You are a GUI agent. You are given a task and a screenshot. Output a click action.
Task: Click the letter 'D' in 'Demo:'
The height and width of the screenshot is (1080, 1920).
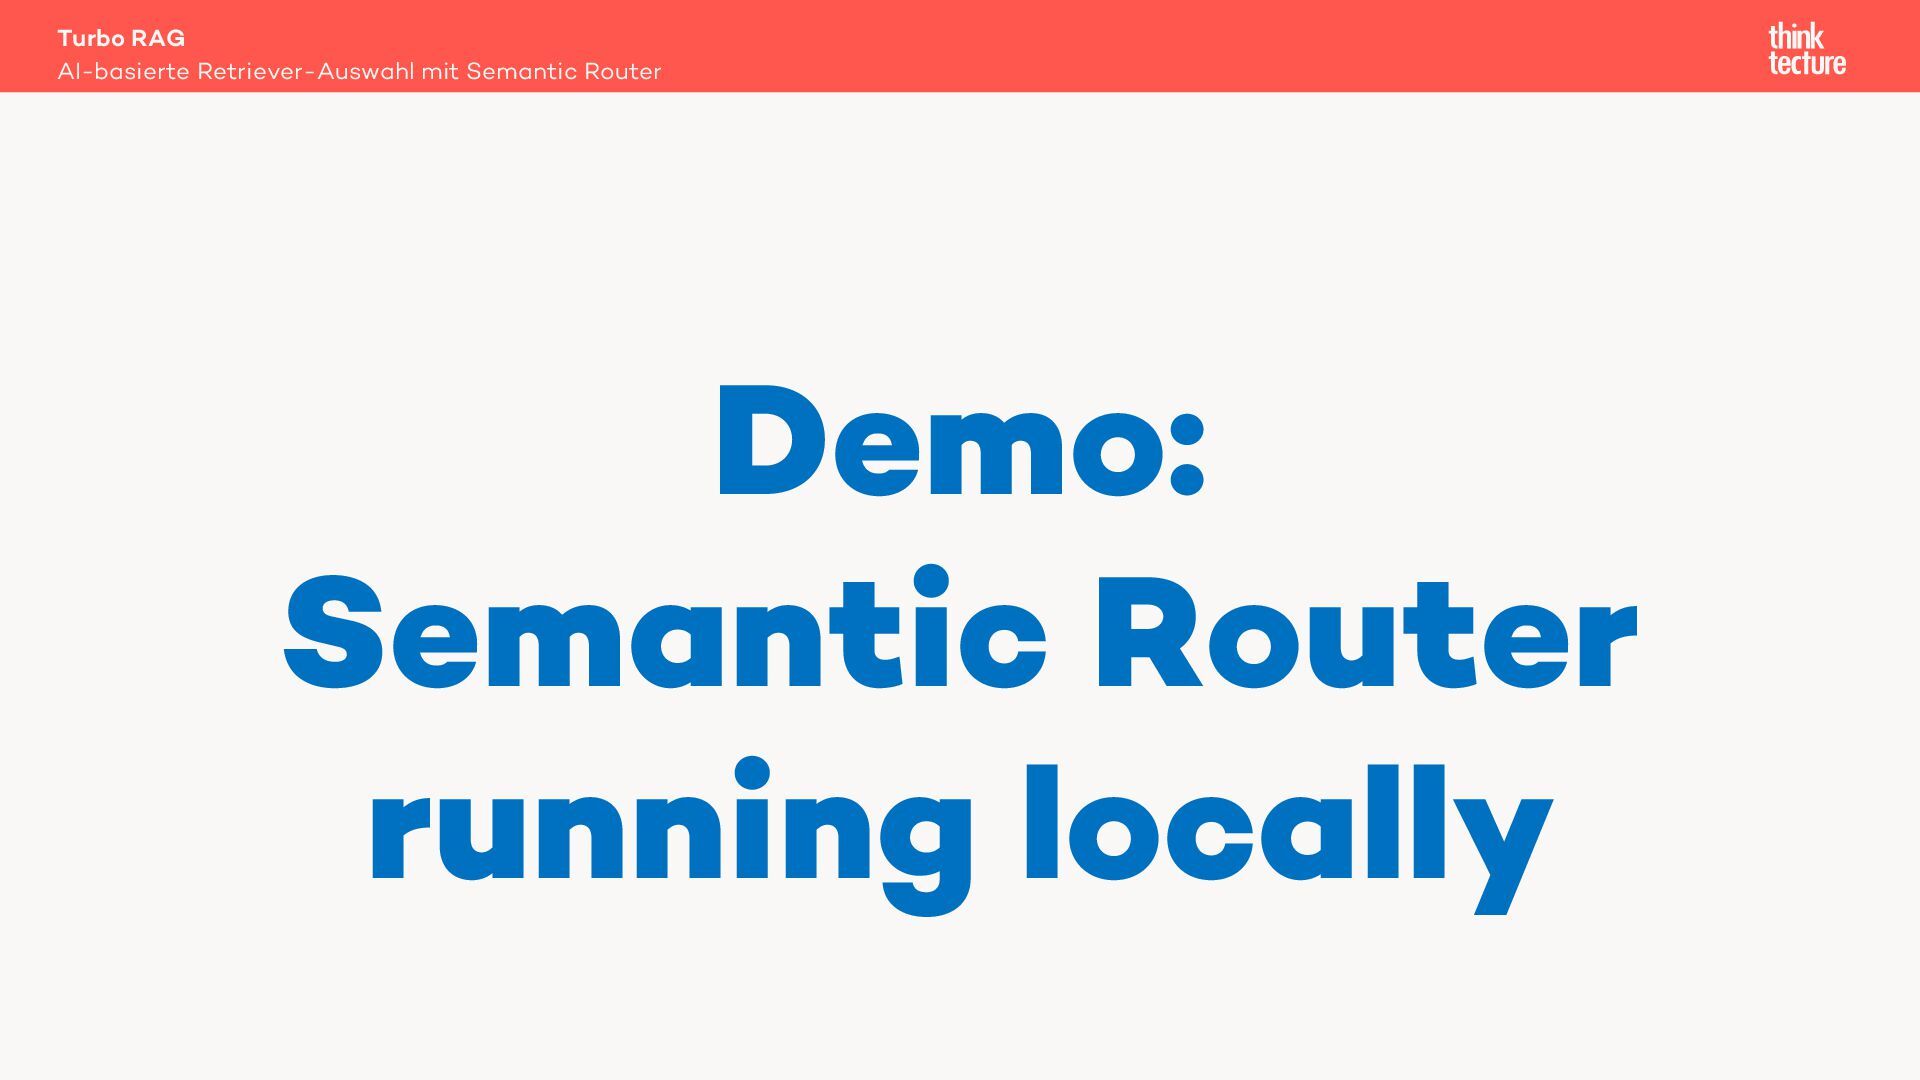770,442
